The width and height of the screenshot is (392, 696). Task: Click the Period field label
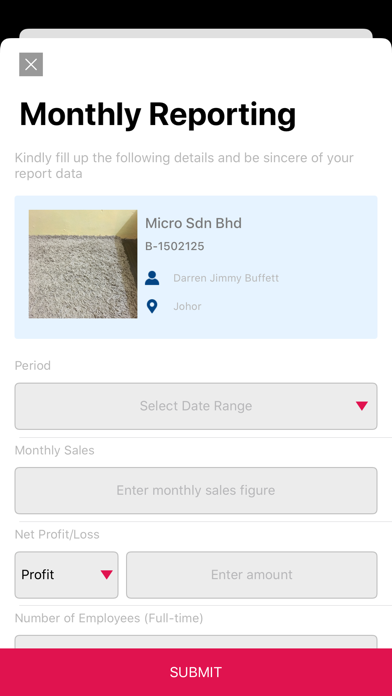coord(33,366)
